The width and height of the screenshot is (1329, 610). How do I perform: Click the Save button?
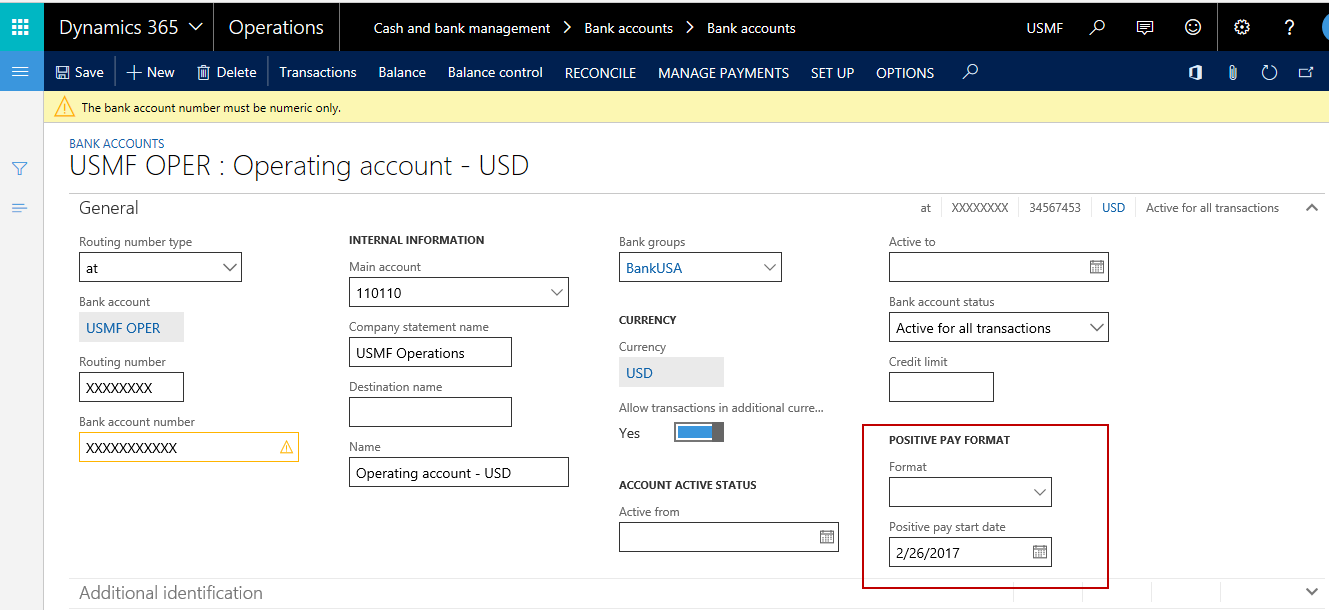tap(79, 72)
